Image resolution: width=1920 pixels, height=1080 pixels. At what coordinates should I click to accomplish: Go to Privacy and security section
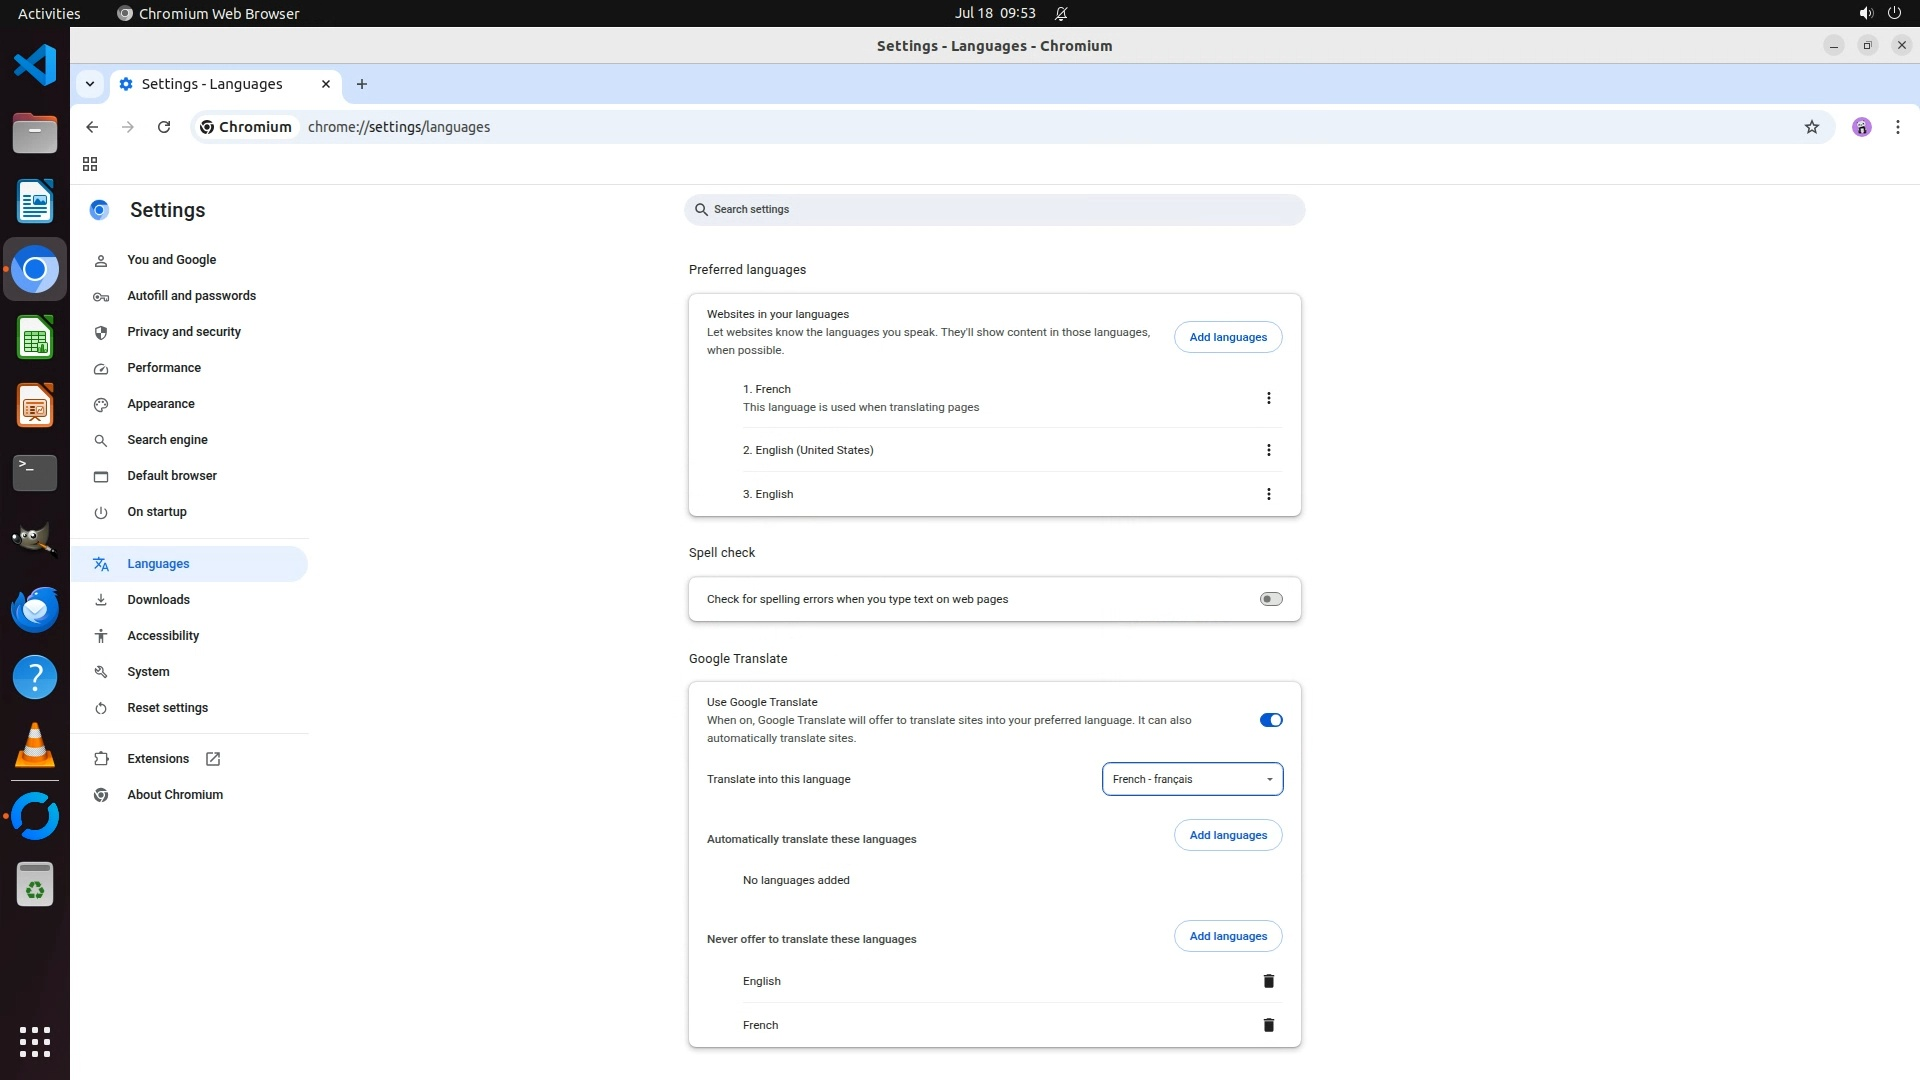(184, 332)
